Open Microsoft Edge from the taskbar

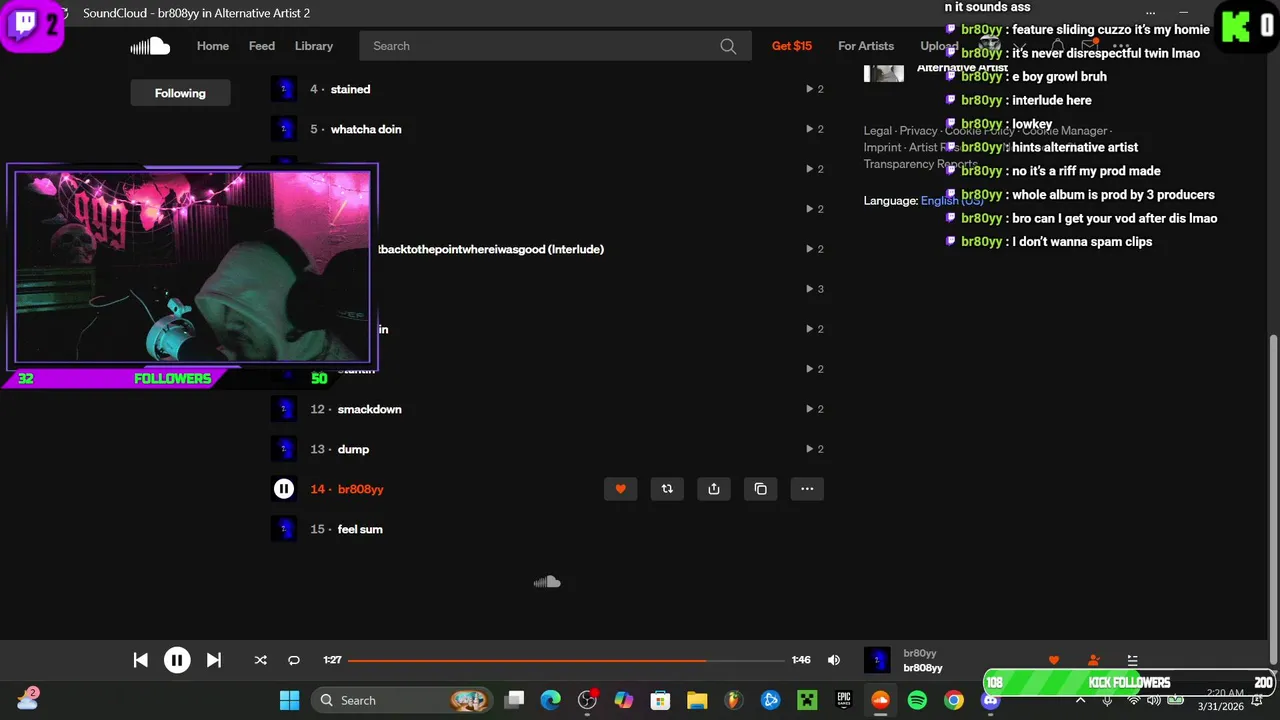coord(551,700)
